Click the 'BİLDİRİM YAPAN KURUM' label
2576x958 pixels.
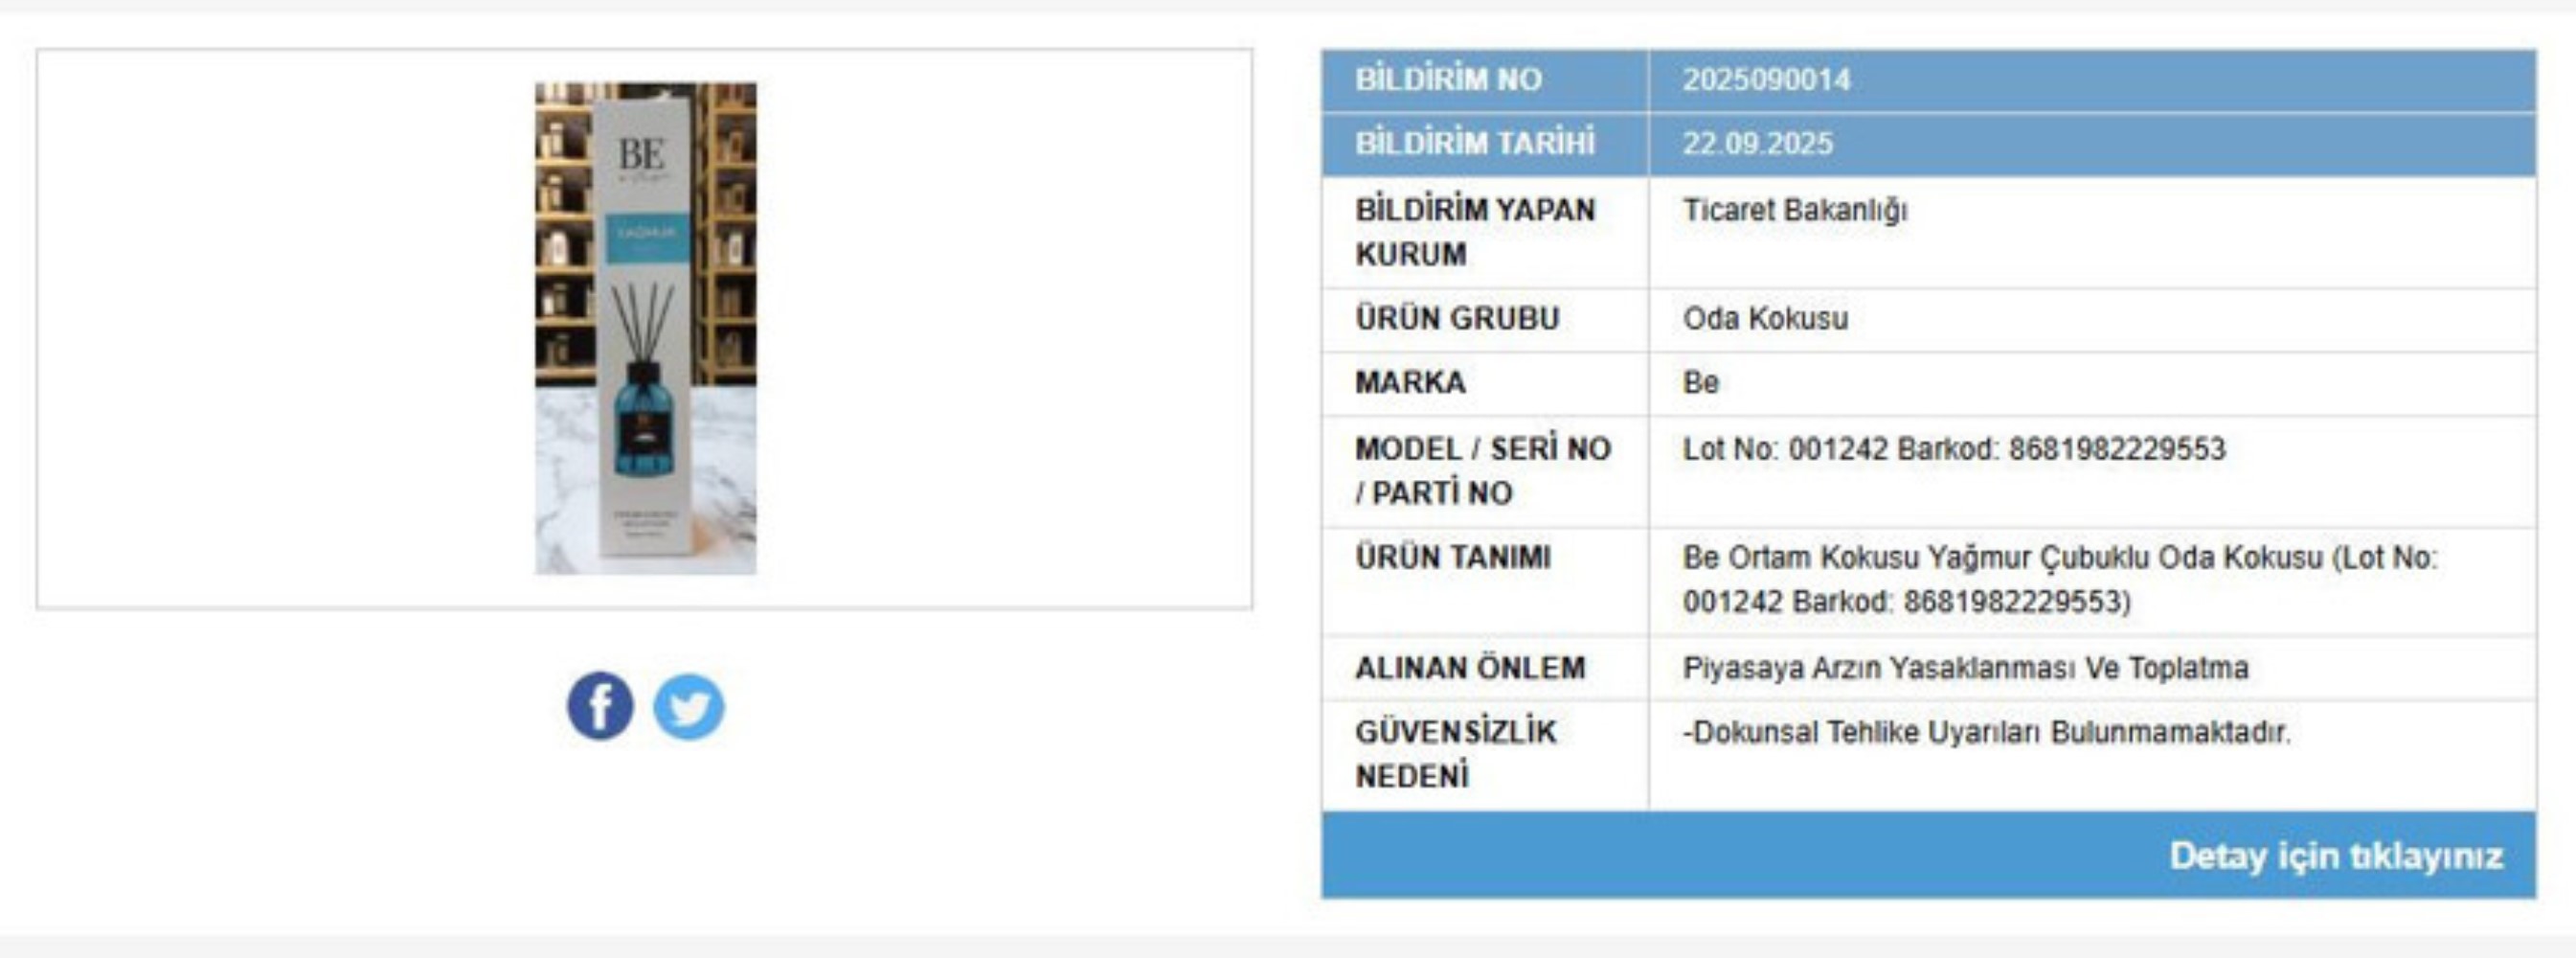(x=1475, y=232)
